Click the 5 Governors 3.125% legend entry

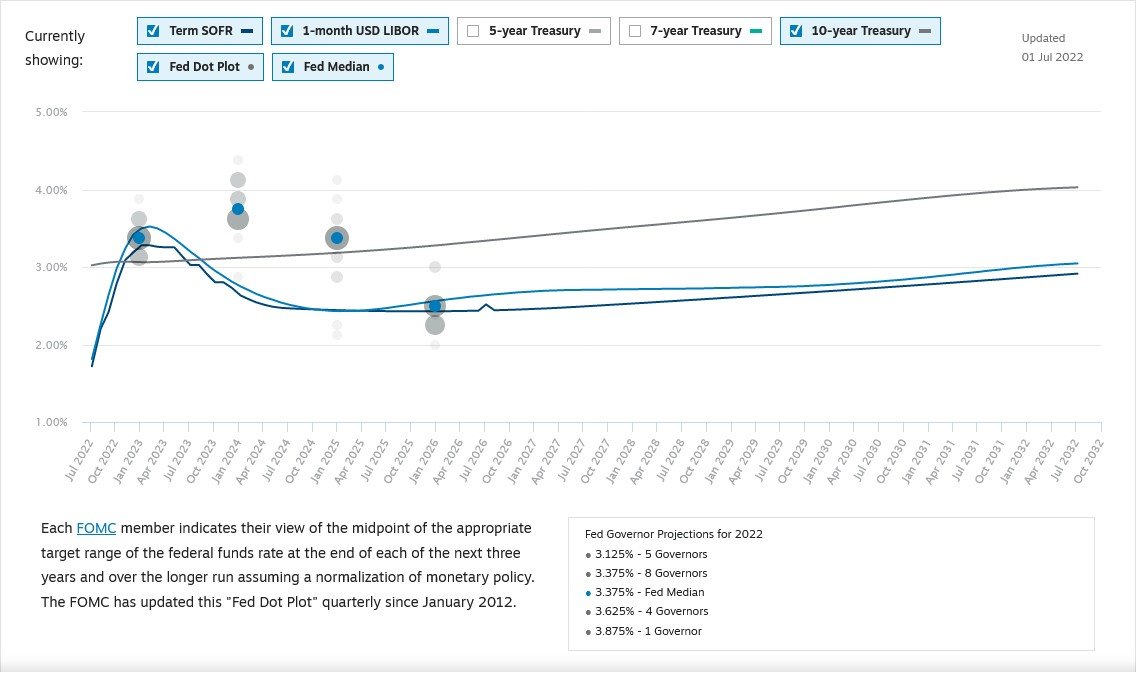click(x=651, y=554)
